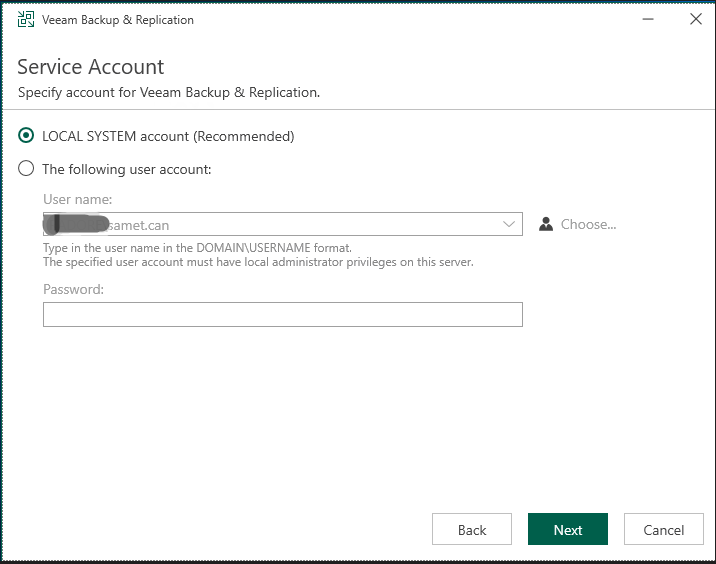Viewport: 716px width, 564px height.
Task: Go to the previous step with Back
Action: coord(472,529)
